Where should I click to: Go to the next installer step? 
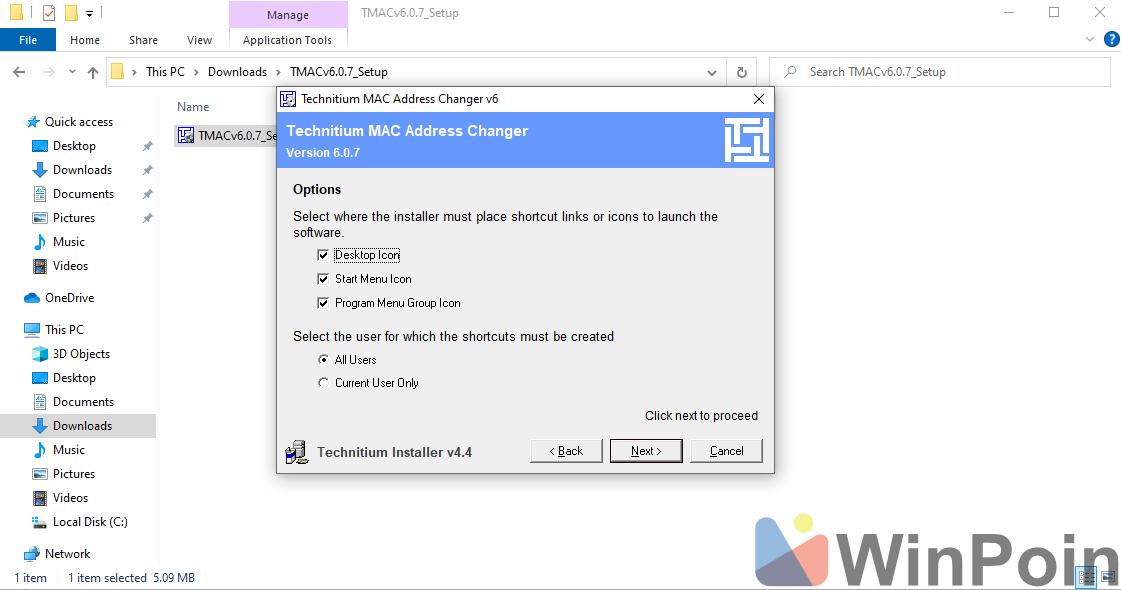[646, 451]
